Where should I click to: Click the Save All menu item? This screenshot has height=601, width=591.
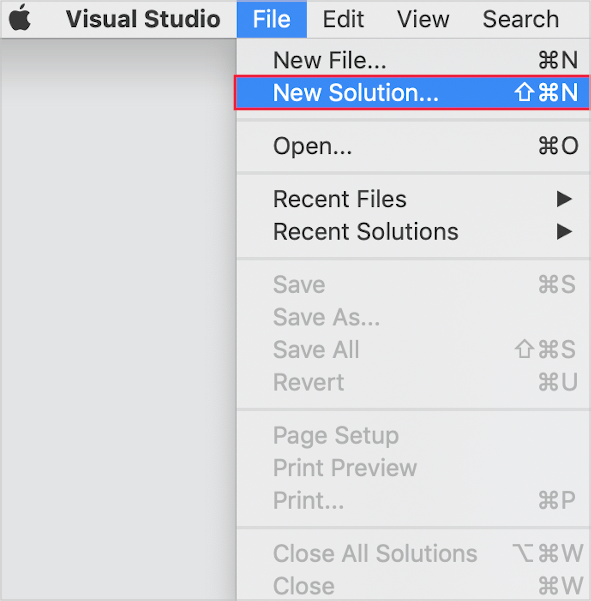[x=413, y=350]
